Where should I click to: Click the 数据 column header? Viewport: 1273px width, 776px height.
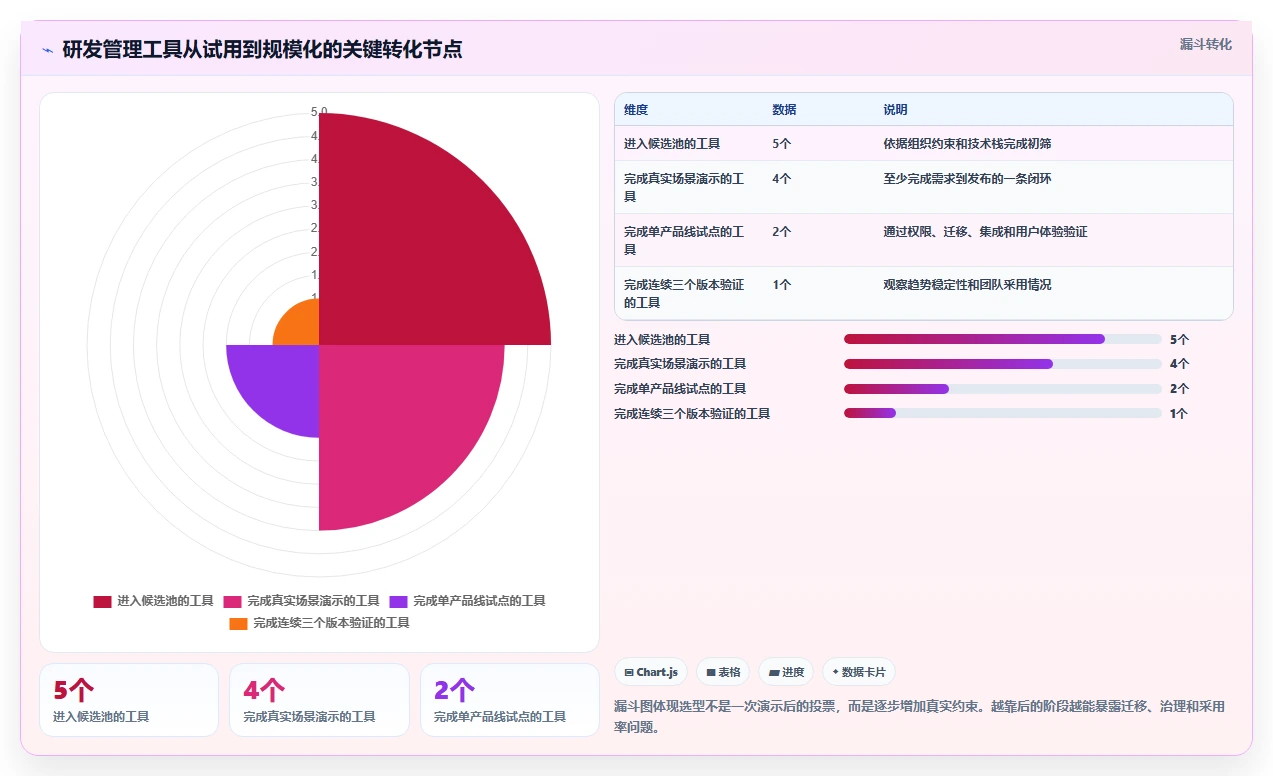click(784, 110)
